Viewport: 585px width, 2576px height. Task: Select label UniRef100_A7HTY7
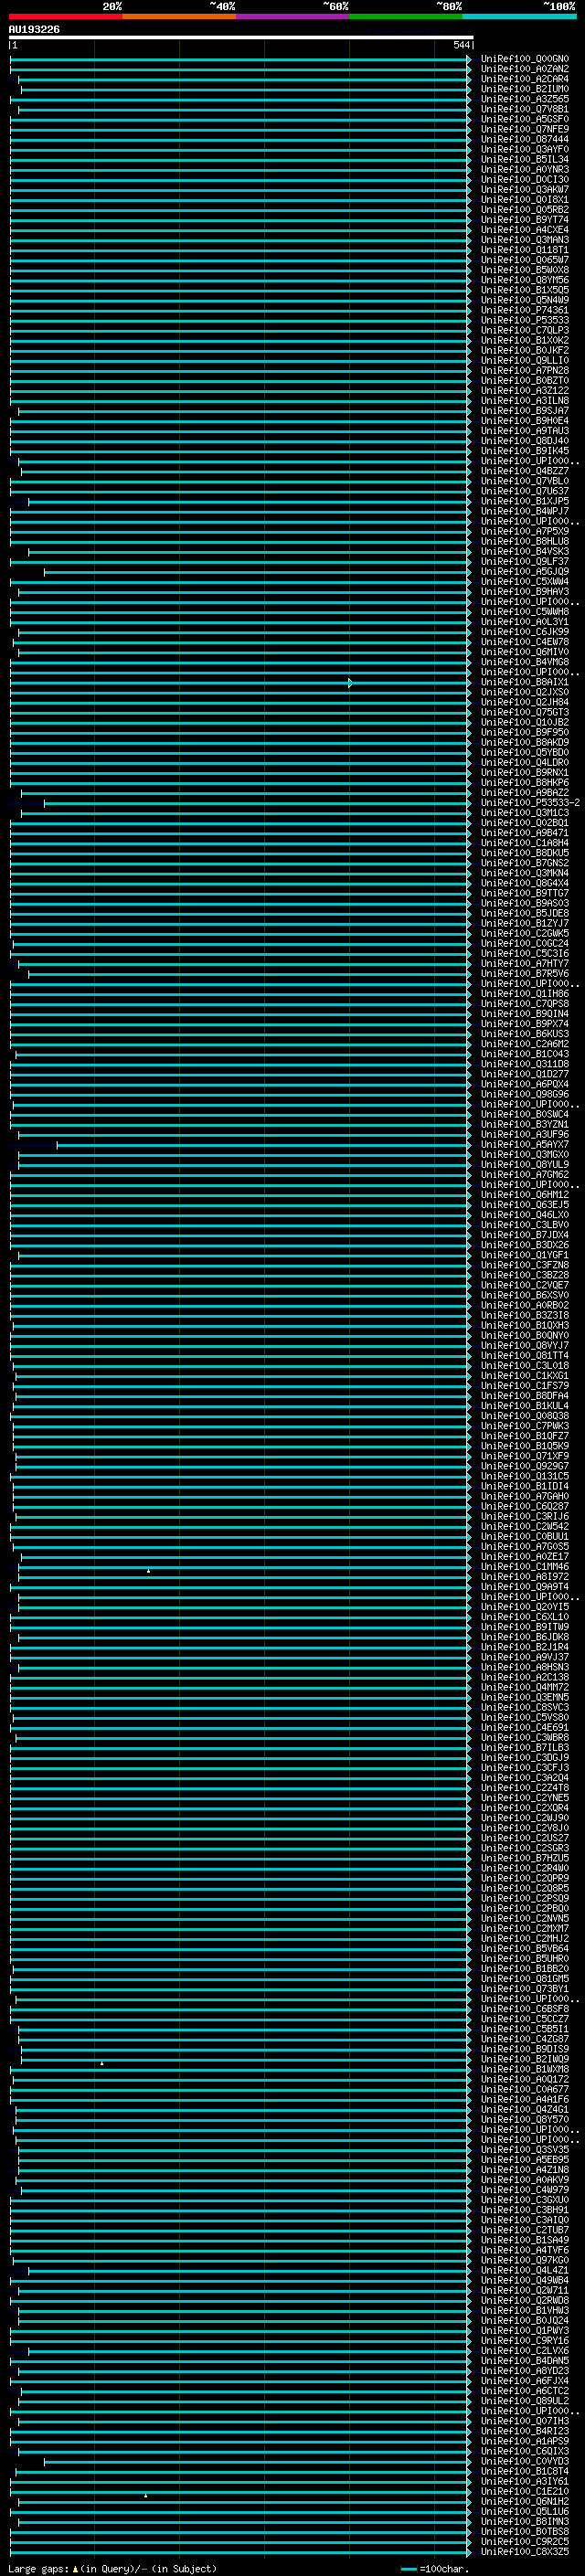525,964
